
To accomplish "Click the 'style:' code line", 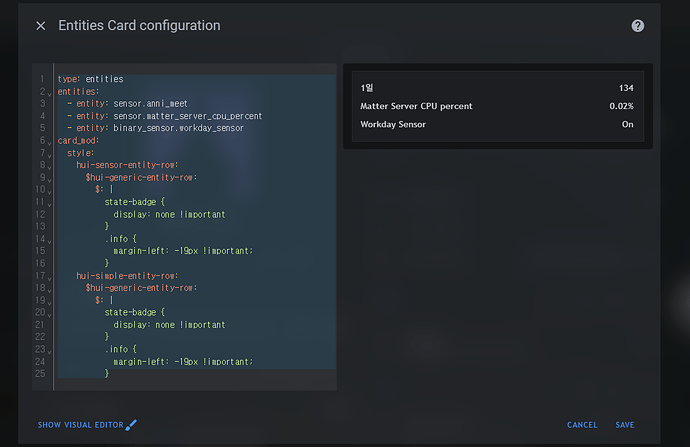I will click(81, 153).
